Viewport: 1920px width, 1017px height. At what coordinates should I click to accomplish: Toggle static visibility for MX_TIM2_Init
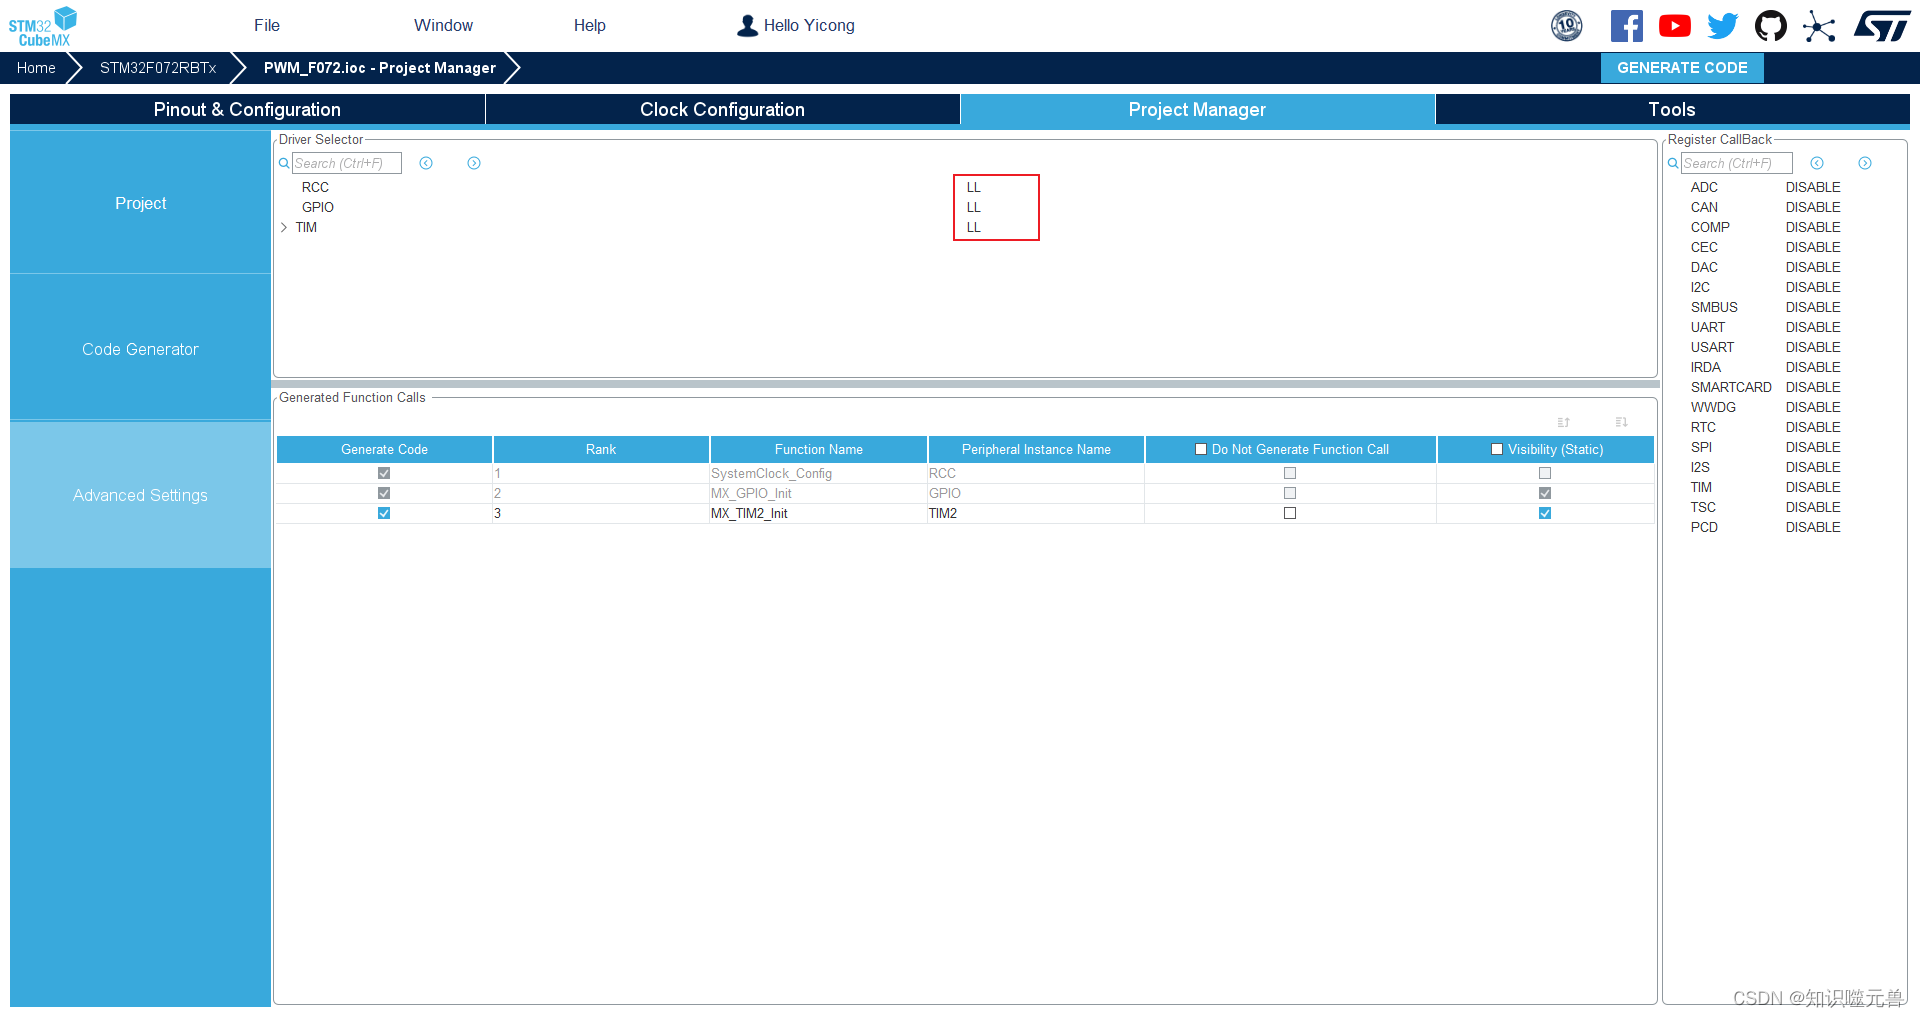point(1545,513)
